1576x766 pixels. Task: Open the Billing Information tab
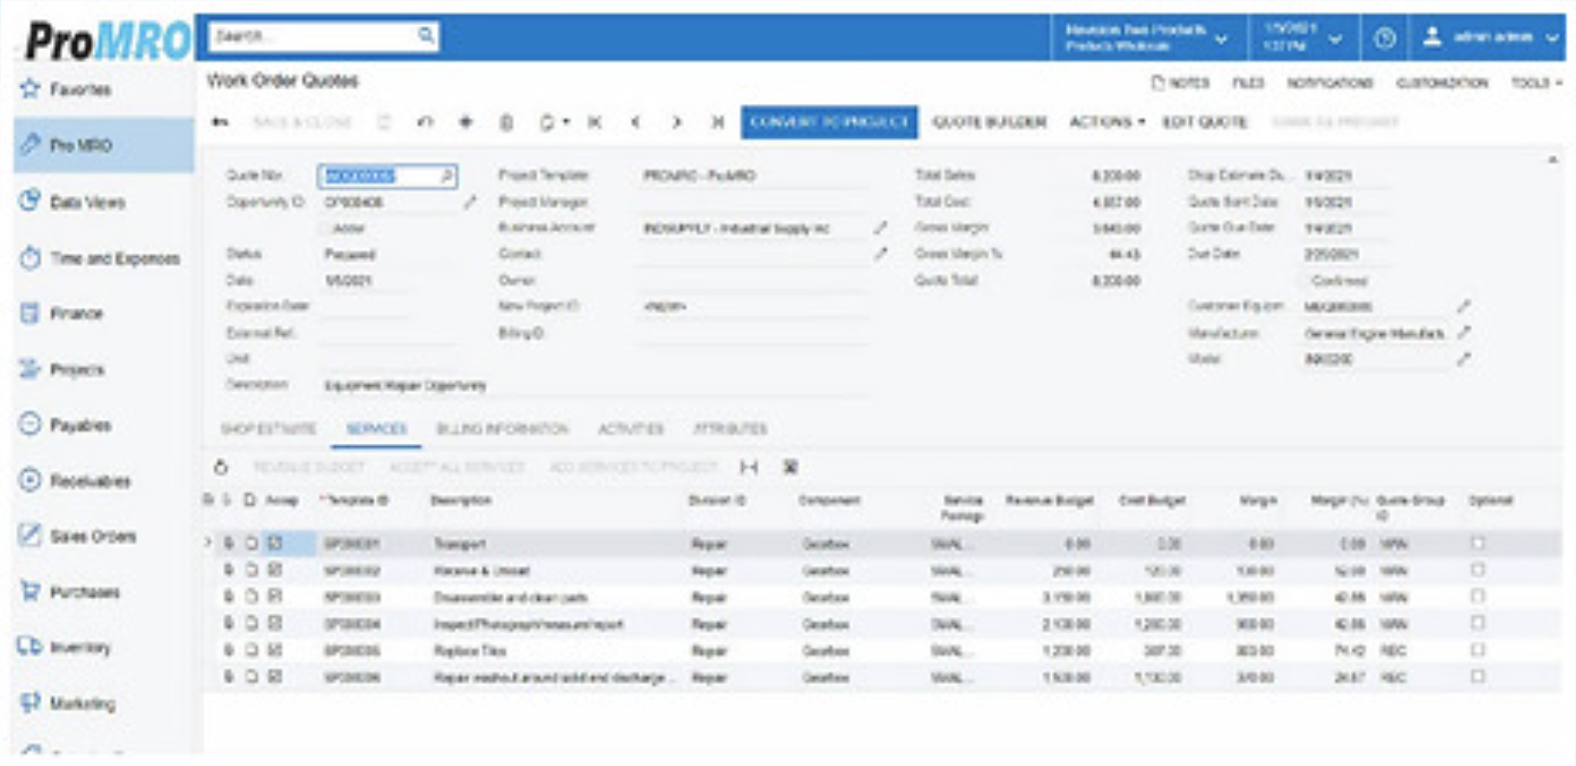tap(502, 429)
